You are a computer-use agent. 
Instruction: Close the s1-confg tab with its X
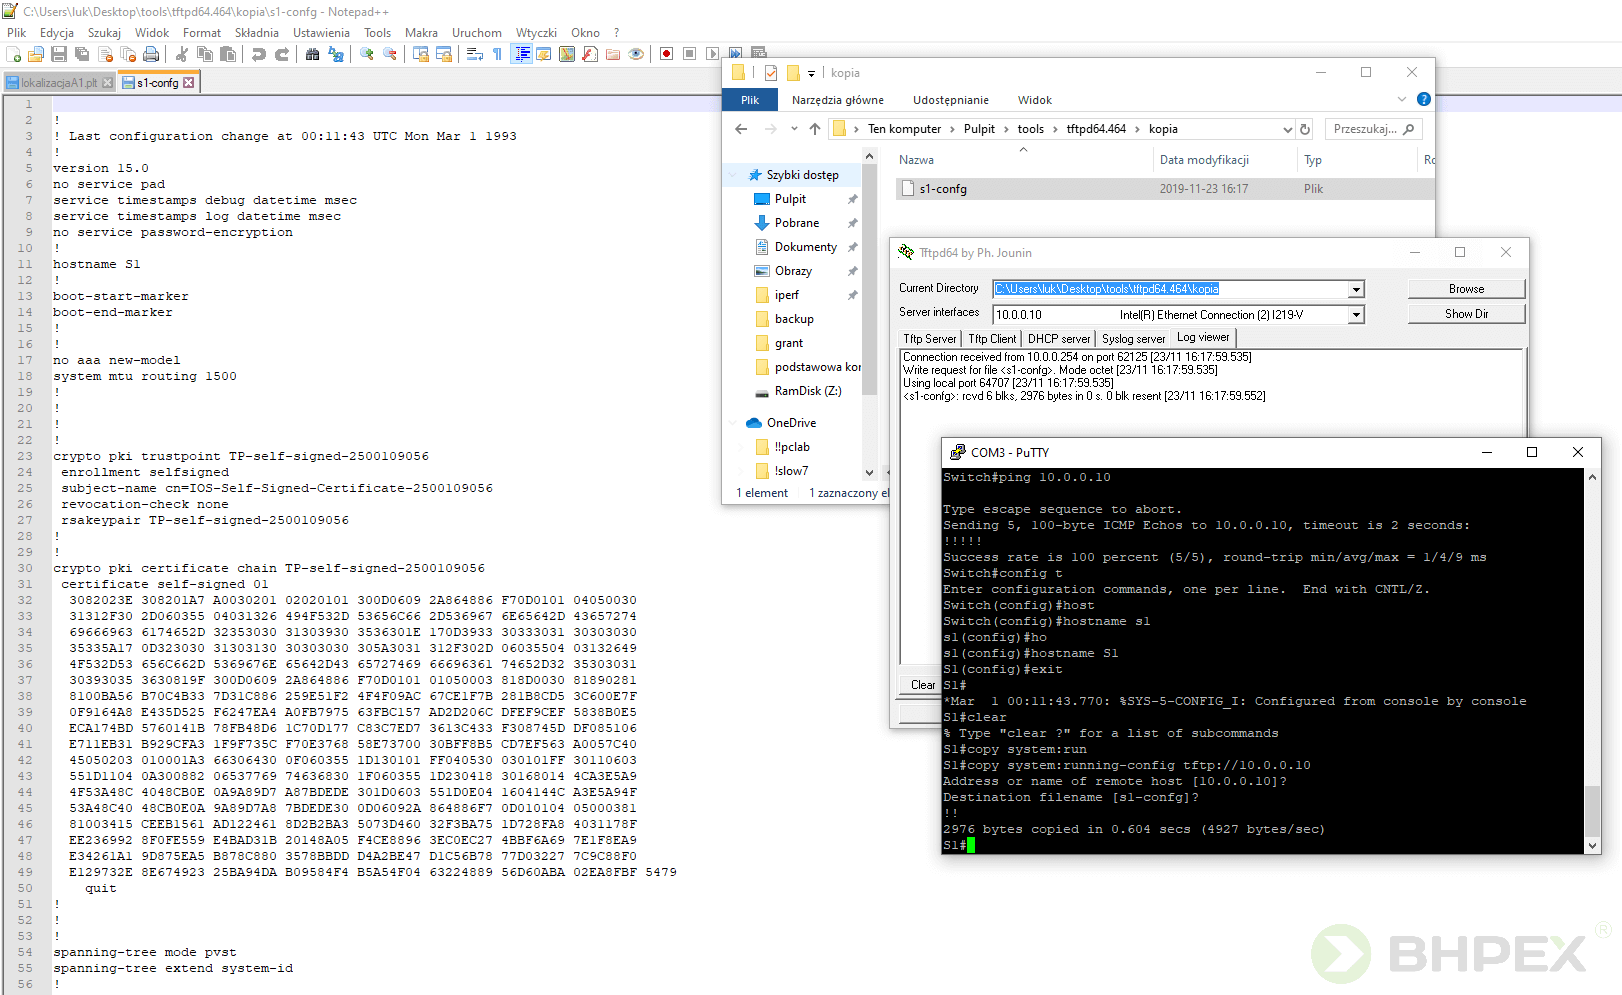(188, 83)
